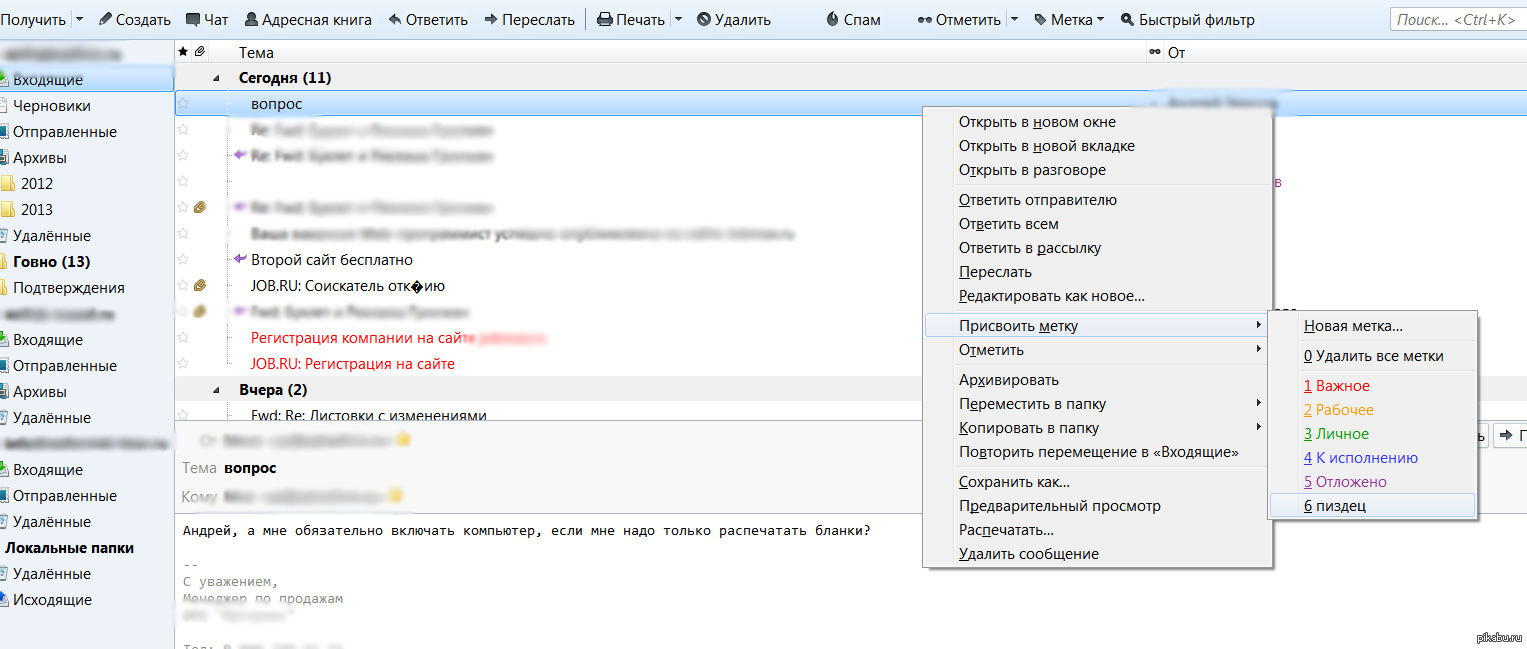Collapse the 'Вчера (2)' message group

pyautogui.click(x=217, y=390)
